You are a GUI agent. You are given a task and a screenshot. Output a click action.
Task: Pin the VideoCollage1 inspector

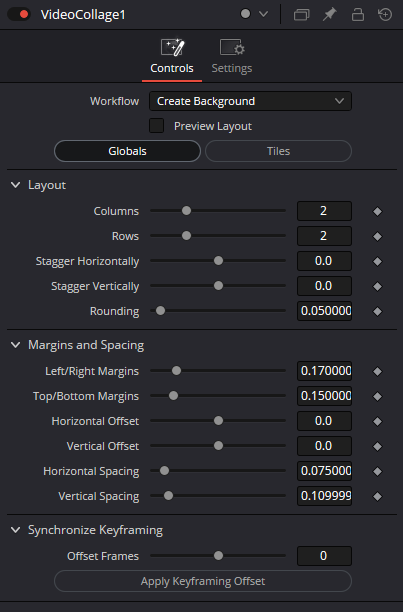(x=330, y=15)
